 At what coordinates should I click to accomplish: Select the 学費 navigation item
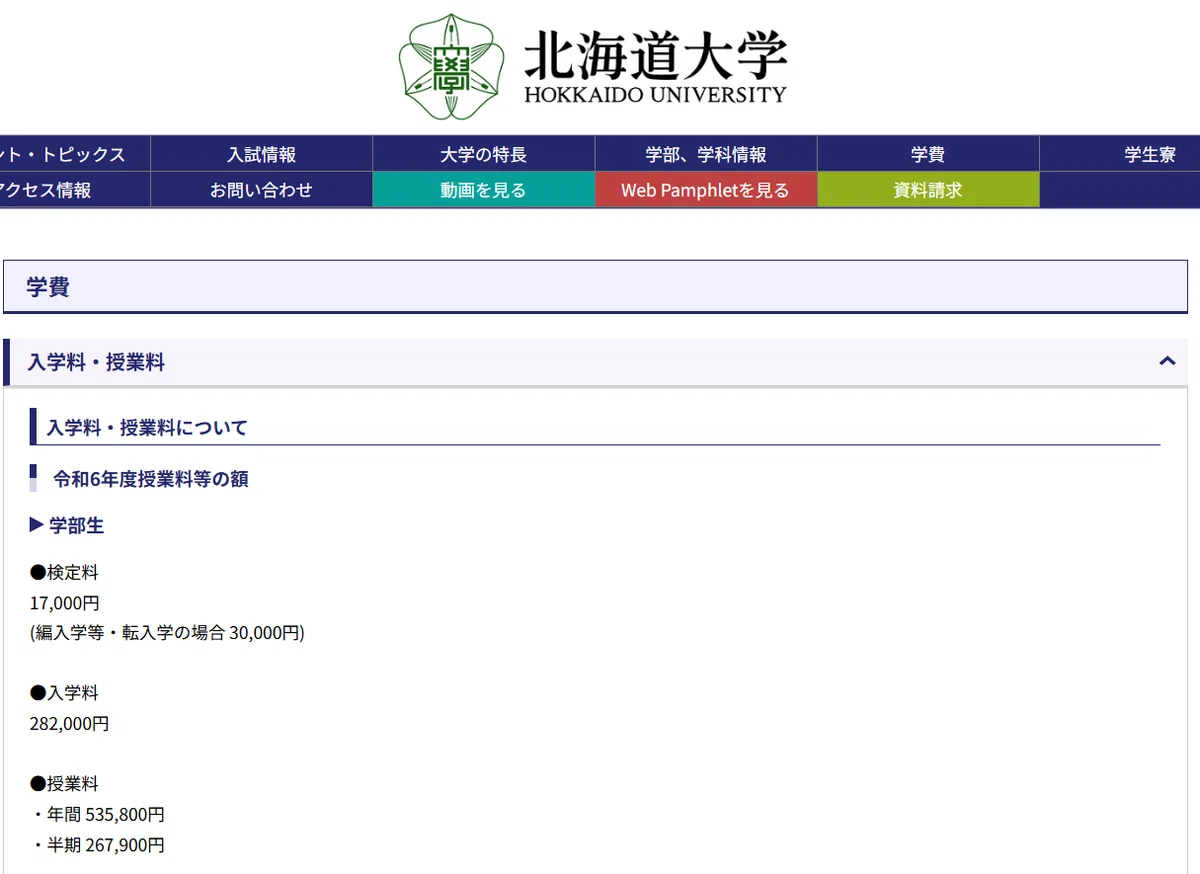[x=928, y=154]
